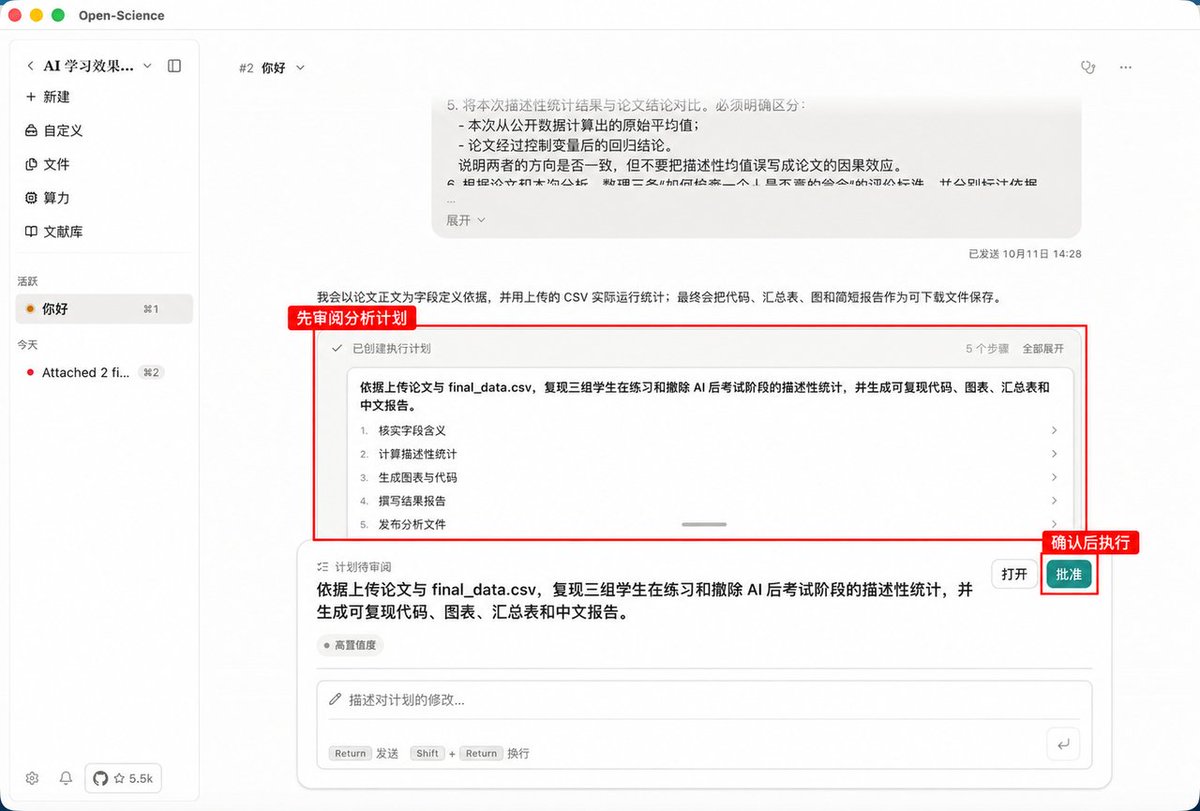Click the 文件 copy icon
The height and width of the screenshot is (811, 1200).
click(x=31, y=164)
